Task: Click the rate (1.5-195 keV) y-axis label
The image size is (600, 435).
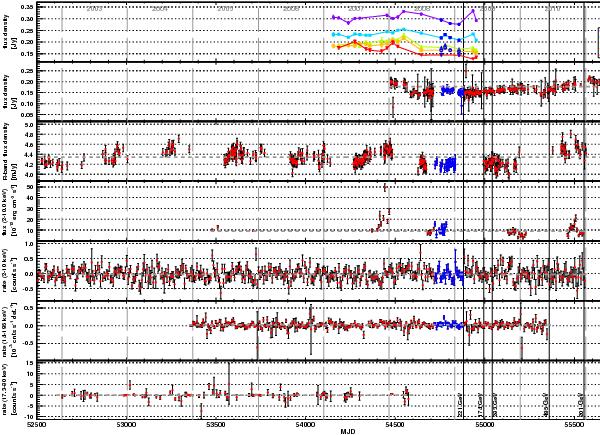Action: tap(8, 325)
